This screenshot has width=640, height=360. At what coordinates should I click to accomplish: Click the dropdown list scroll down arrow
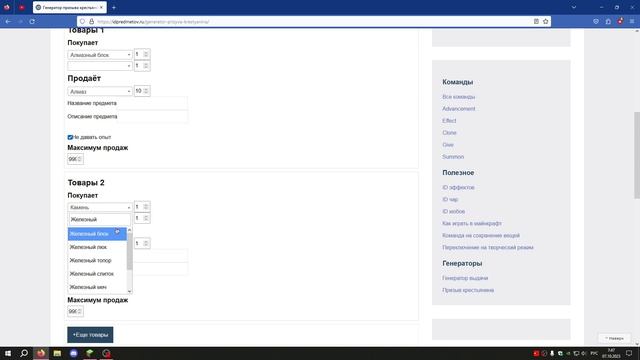[129, 291]
